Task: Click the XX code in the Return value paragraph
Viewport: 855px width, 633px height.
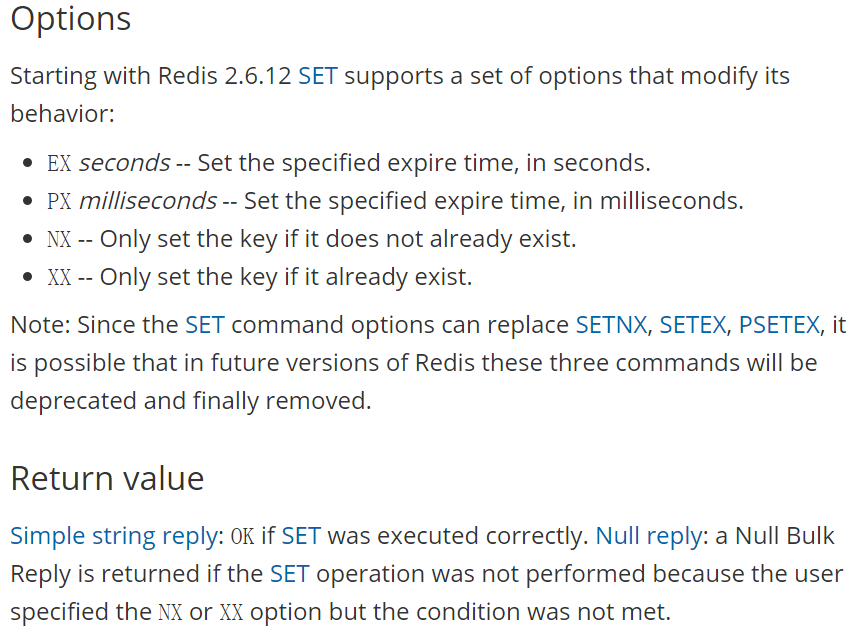Action: click(x=231, y=612)
